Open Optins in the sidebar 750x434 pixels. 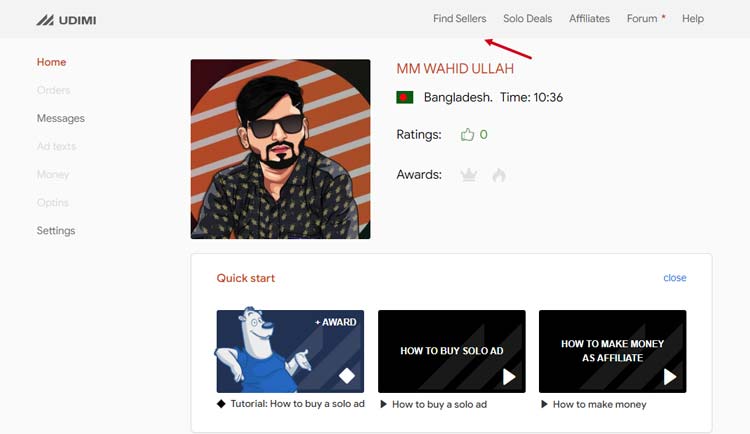point(53,202)
